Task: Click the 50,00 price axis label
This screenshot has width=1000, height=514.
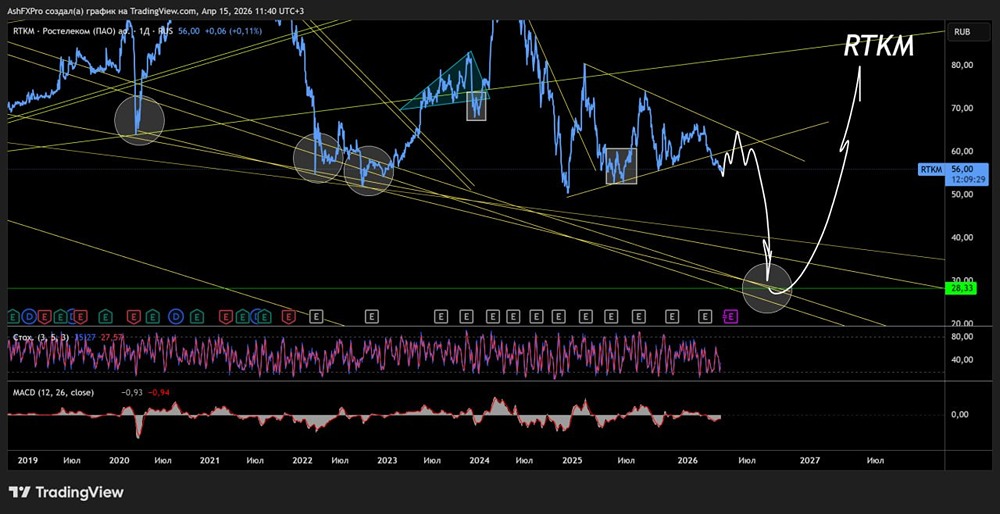Action: [962, 195]
